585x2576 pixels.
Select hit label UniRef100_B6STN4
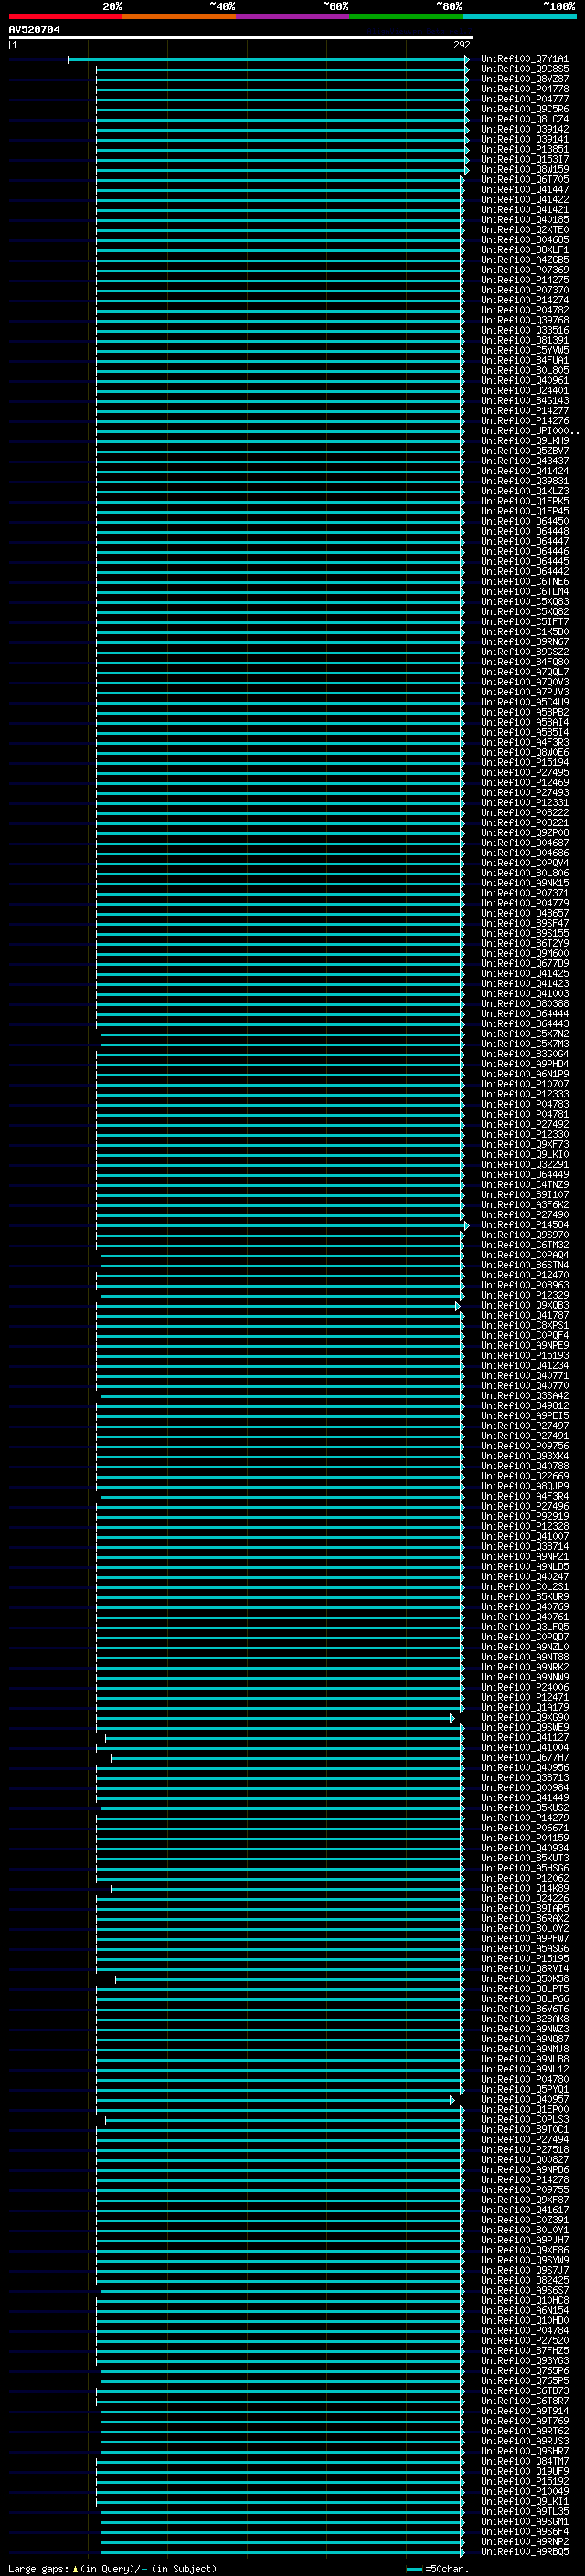tap(524, 1265)
